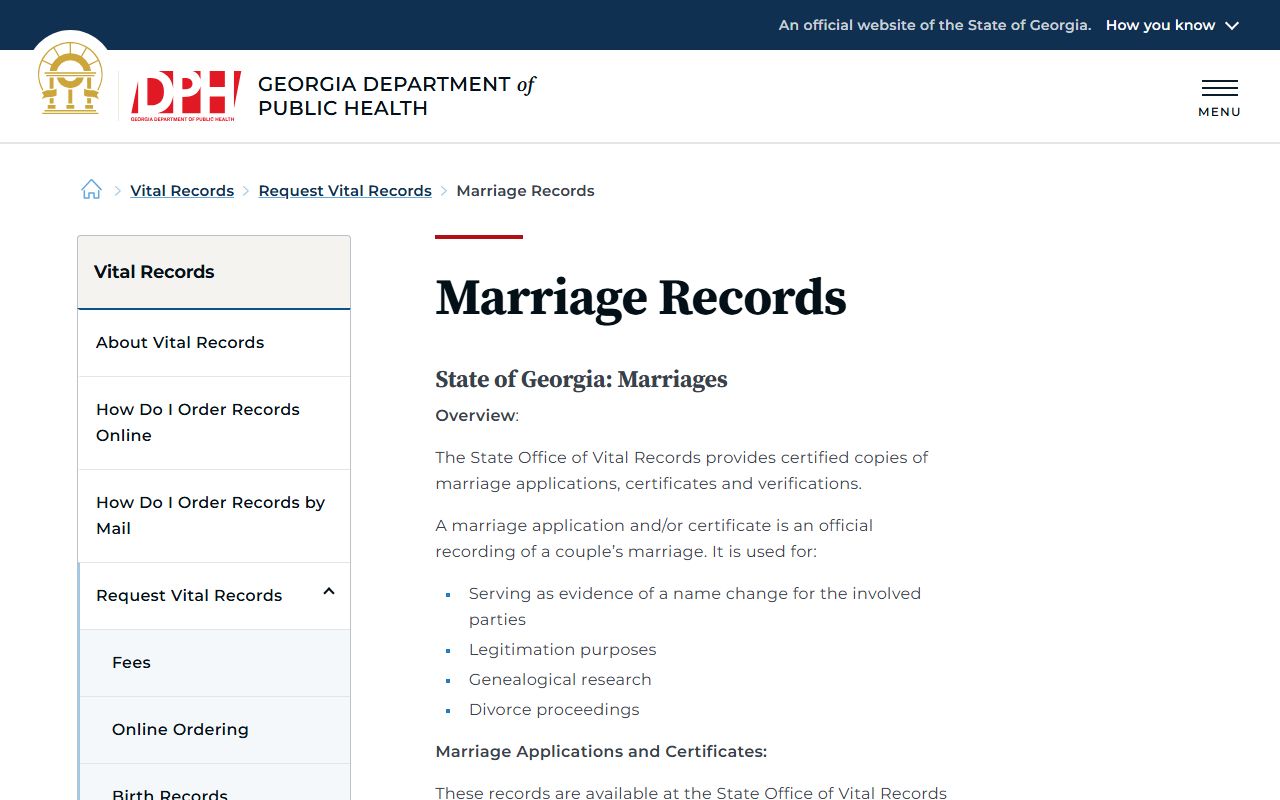Open About Vital Records sidebar item
The height and width of the screenshot is (800, 1280).
point(214,343)
